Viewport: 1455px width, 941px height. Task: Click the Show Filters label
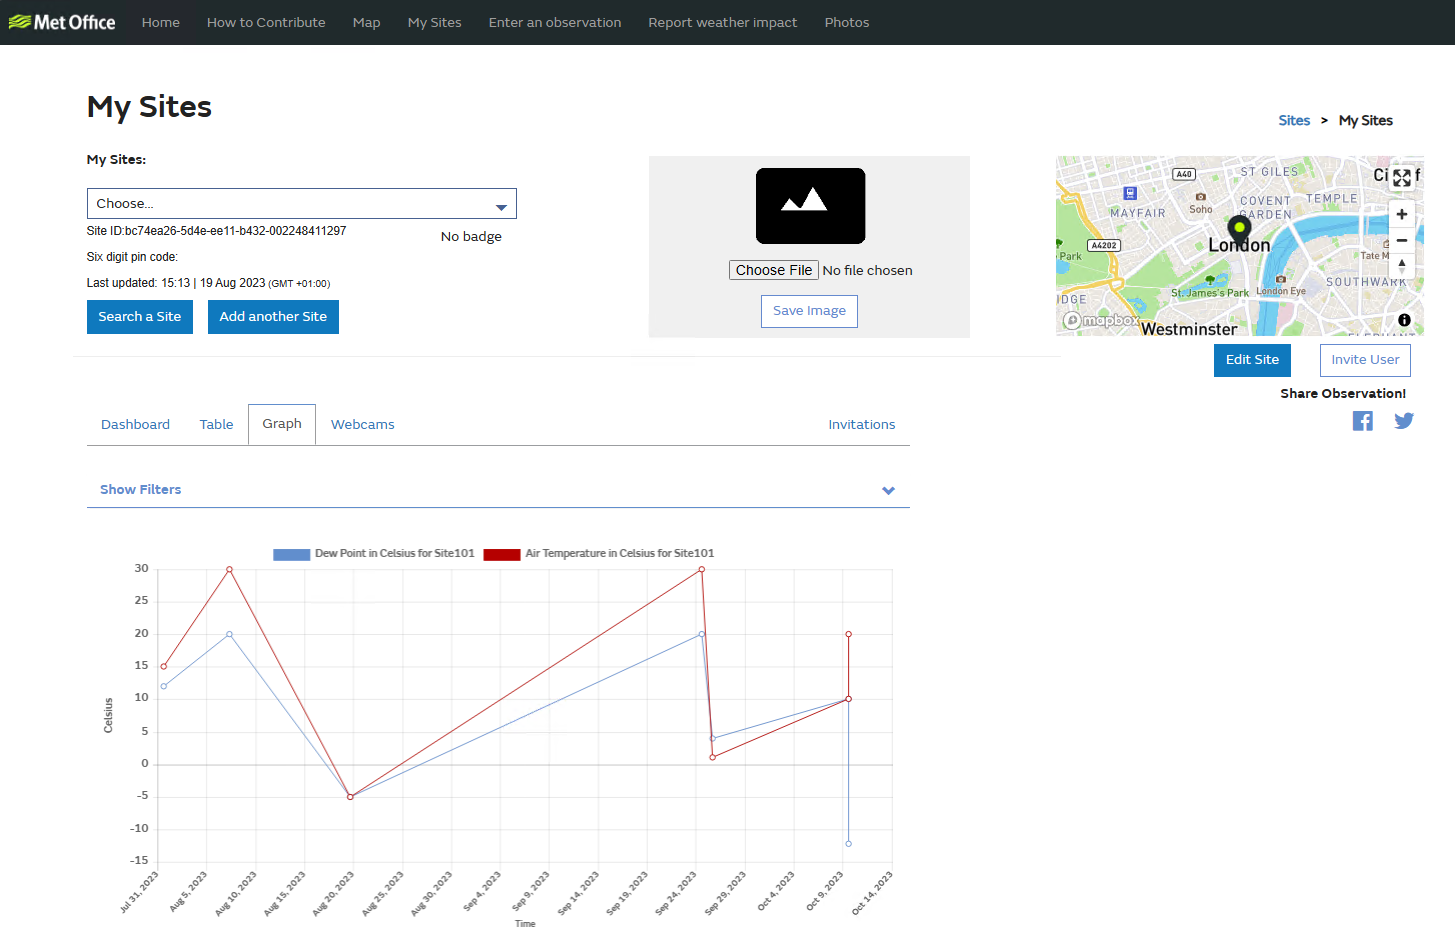tap(141, 489)
